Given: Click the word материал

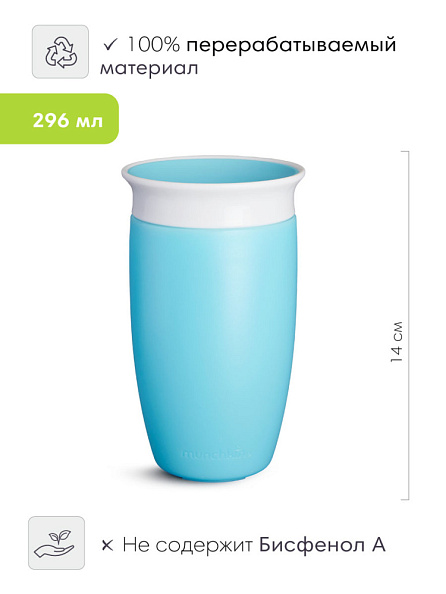Looking at the screenshot, I should point(149,69).
